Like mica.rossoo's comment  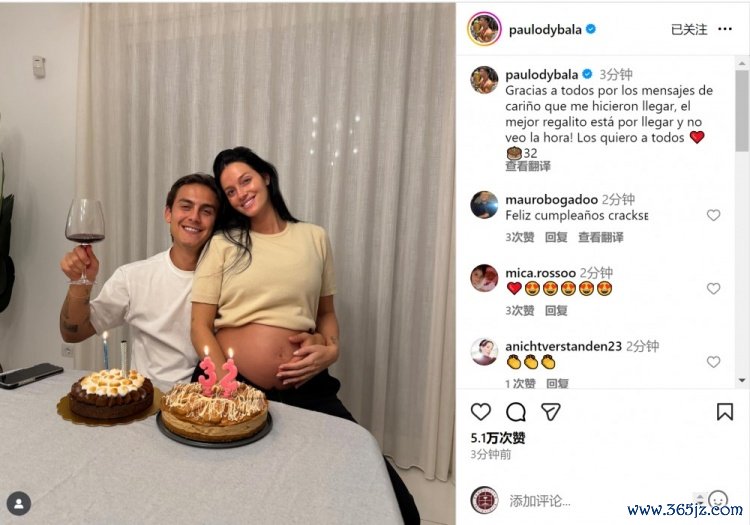click(x=713, y=288)
